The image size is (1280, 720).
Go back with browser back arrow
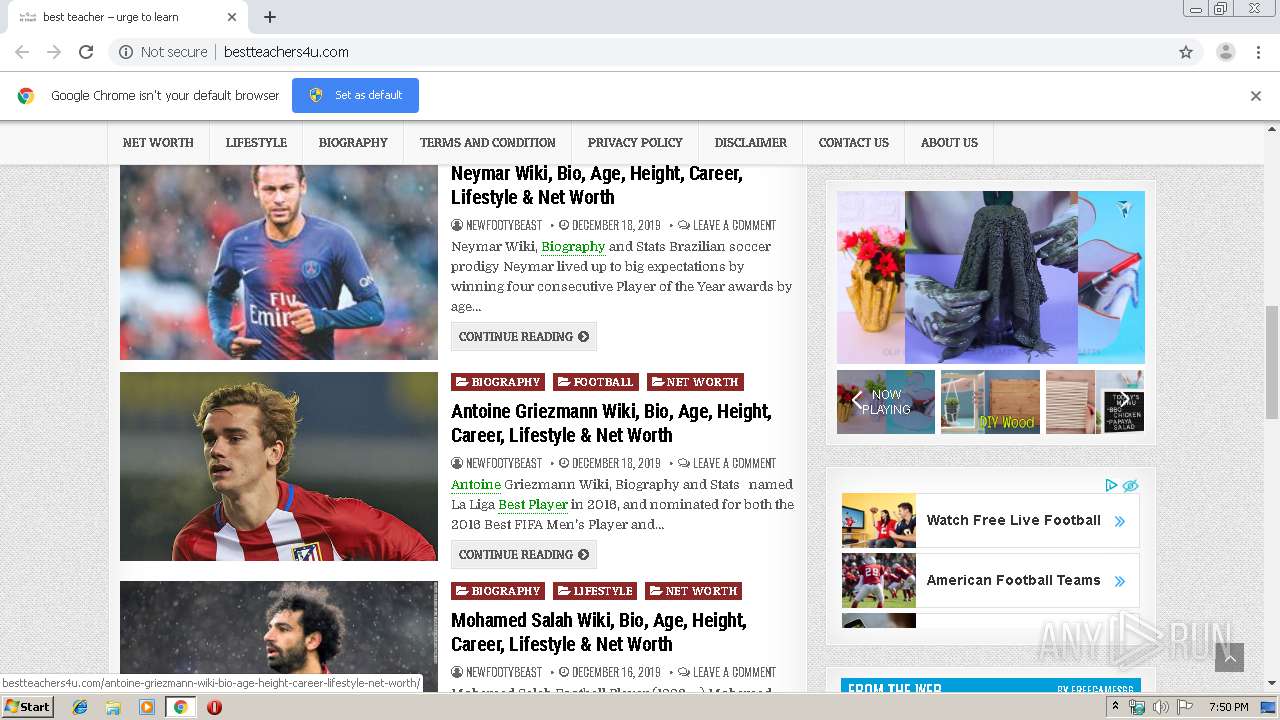click(x=22, y=52)
